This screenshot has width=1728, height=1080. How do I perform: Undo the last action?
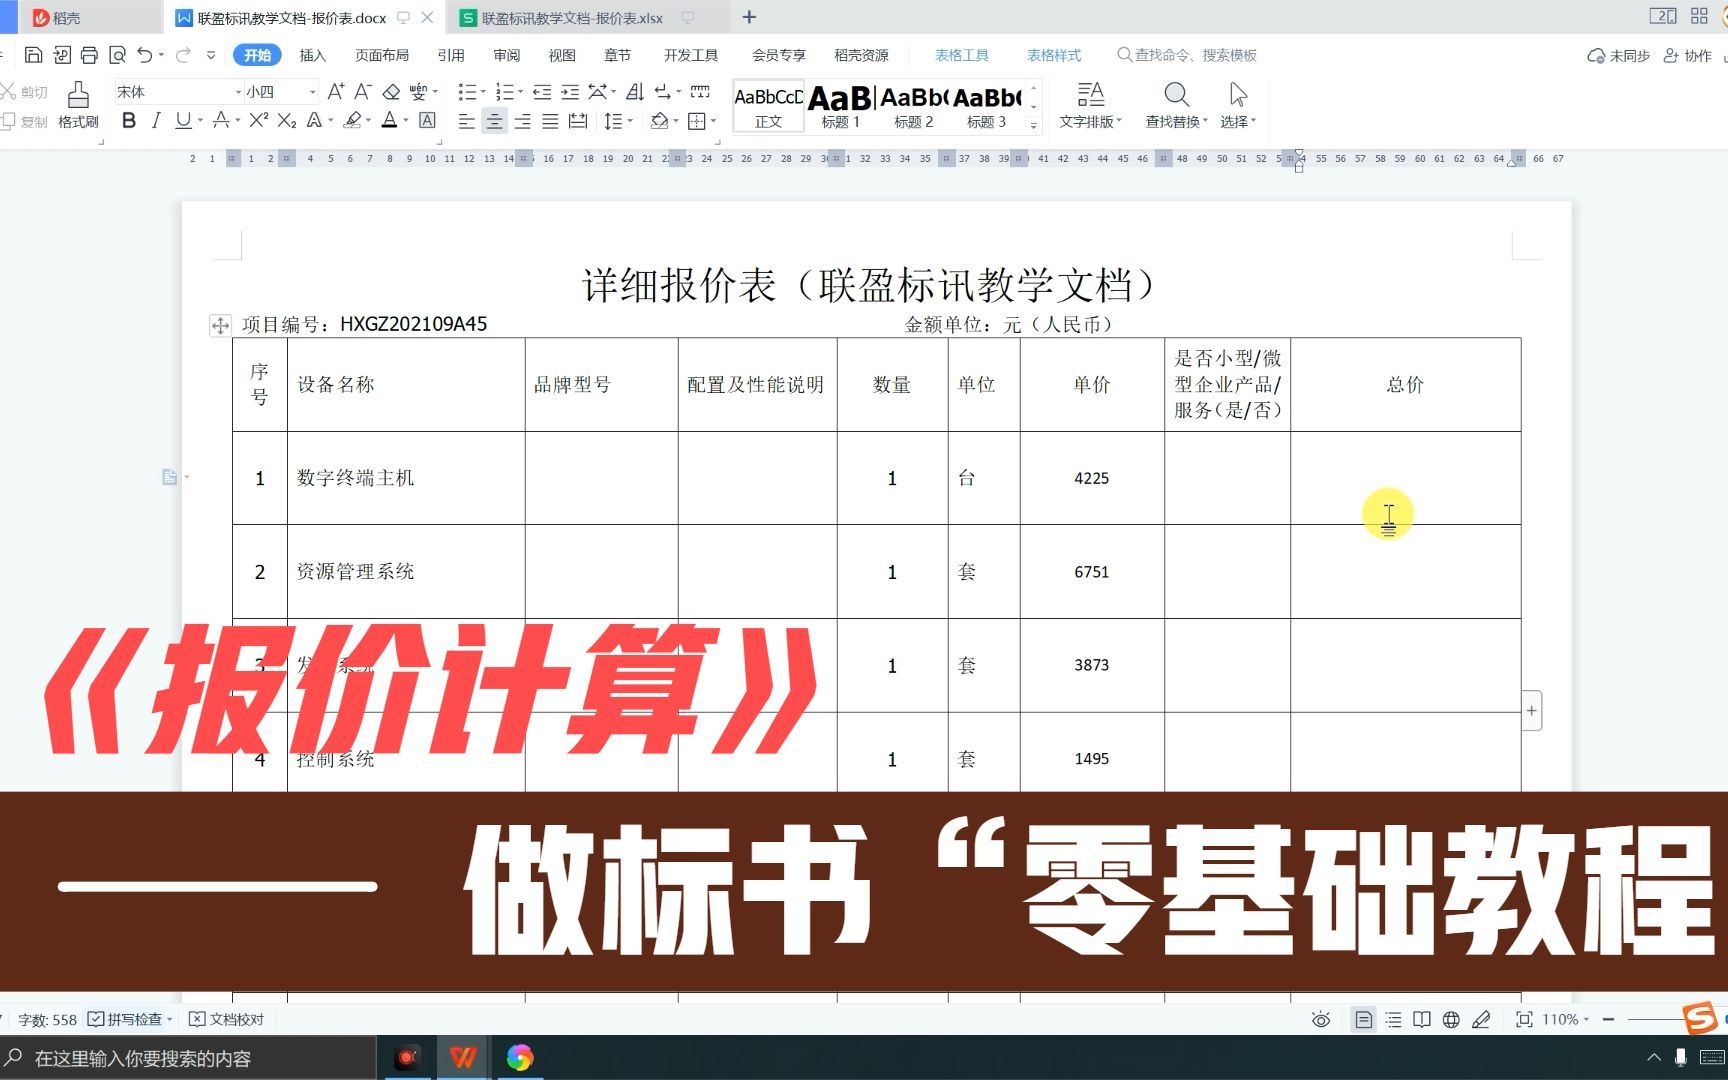[146, 55]
